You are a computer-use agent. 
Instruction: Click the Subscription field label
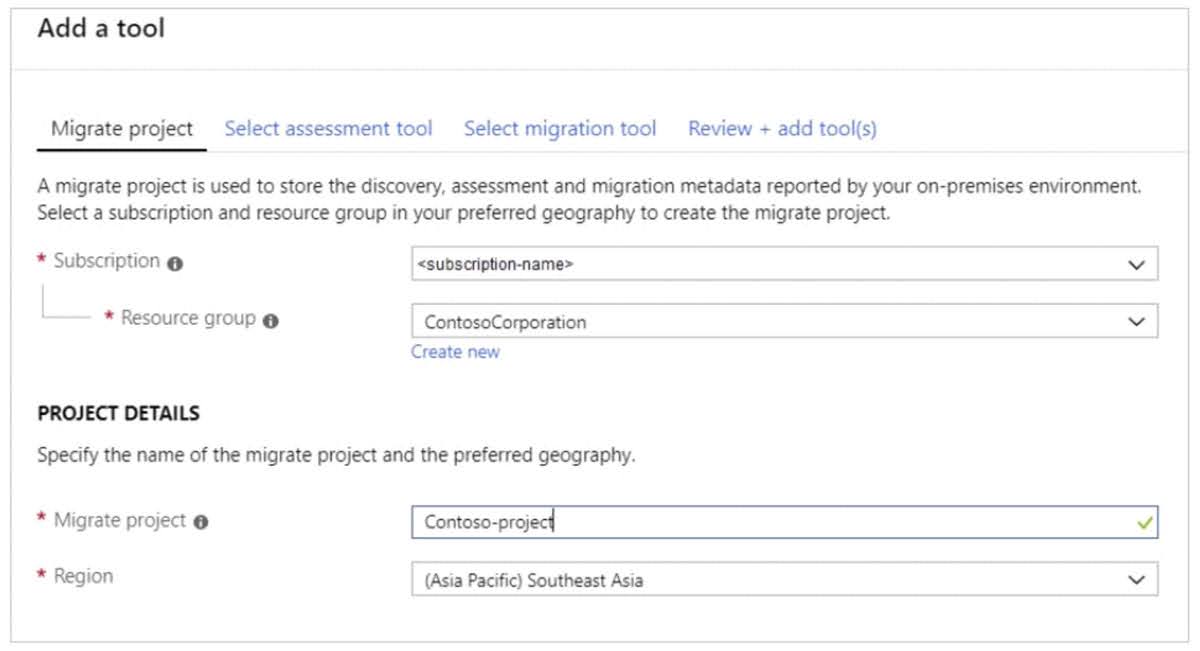pyautogui.click(x=106, y=261)
